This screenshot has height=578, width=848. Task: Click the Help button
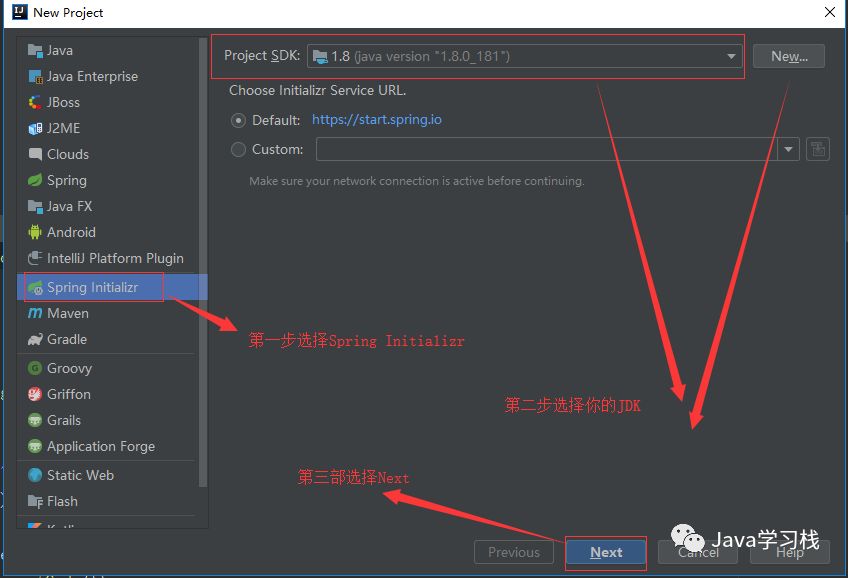(790, 552)
